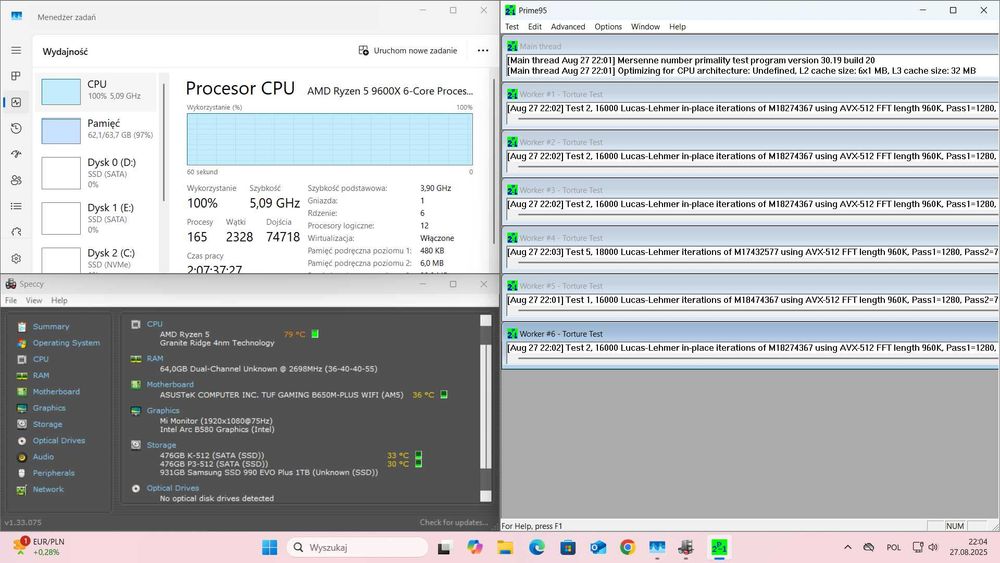Select Operating System in Speccy sidebar
This screenshot has width=1000, height=563.
(66, 343)
